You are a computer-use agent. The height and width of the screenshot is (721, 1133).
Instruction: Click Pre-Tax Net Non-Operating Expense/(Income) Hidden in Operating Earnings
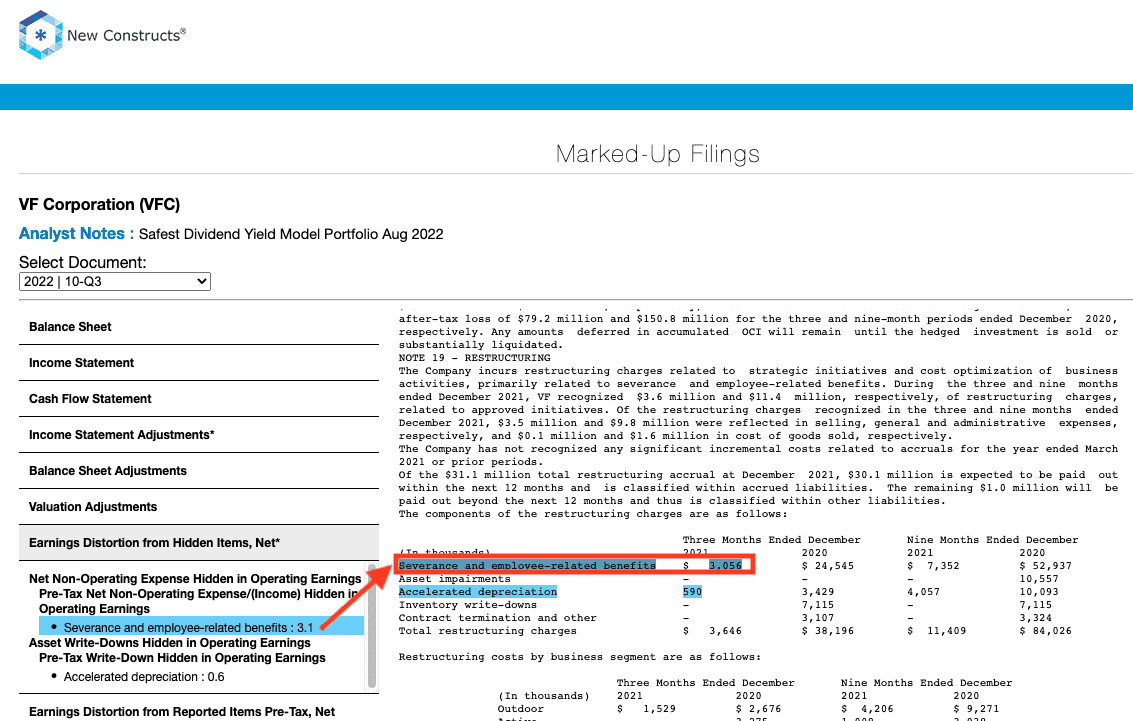tap(199, 601)
